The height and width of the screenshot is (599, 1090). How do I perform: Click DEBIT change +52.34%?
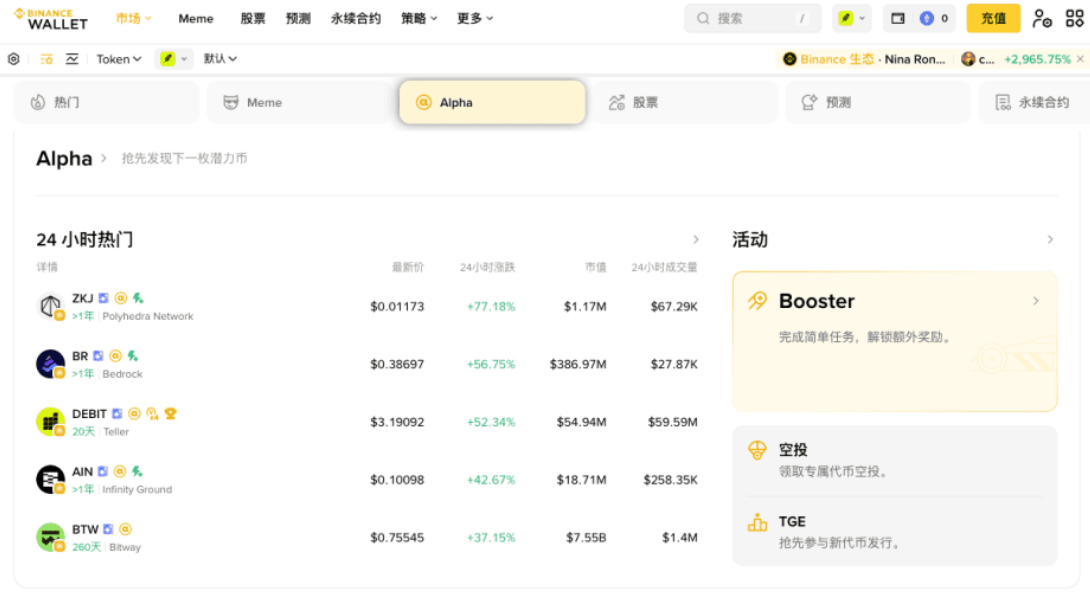[491, 422]
